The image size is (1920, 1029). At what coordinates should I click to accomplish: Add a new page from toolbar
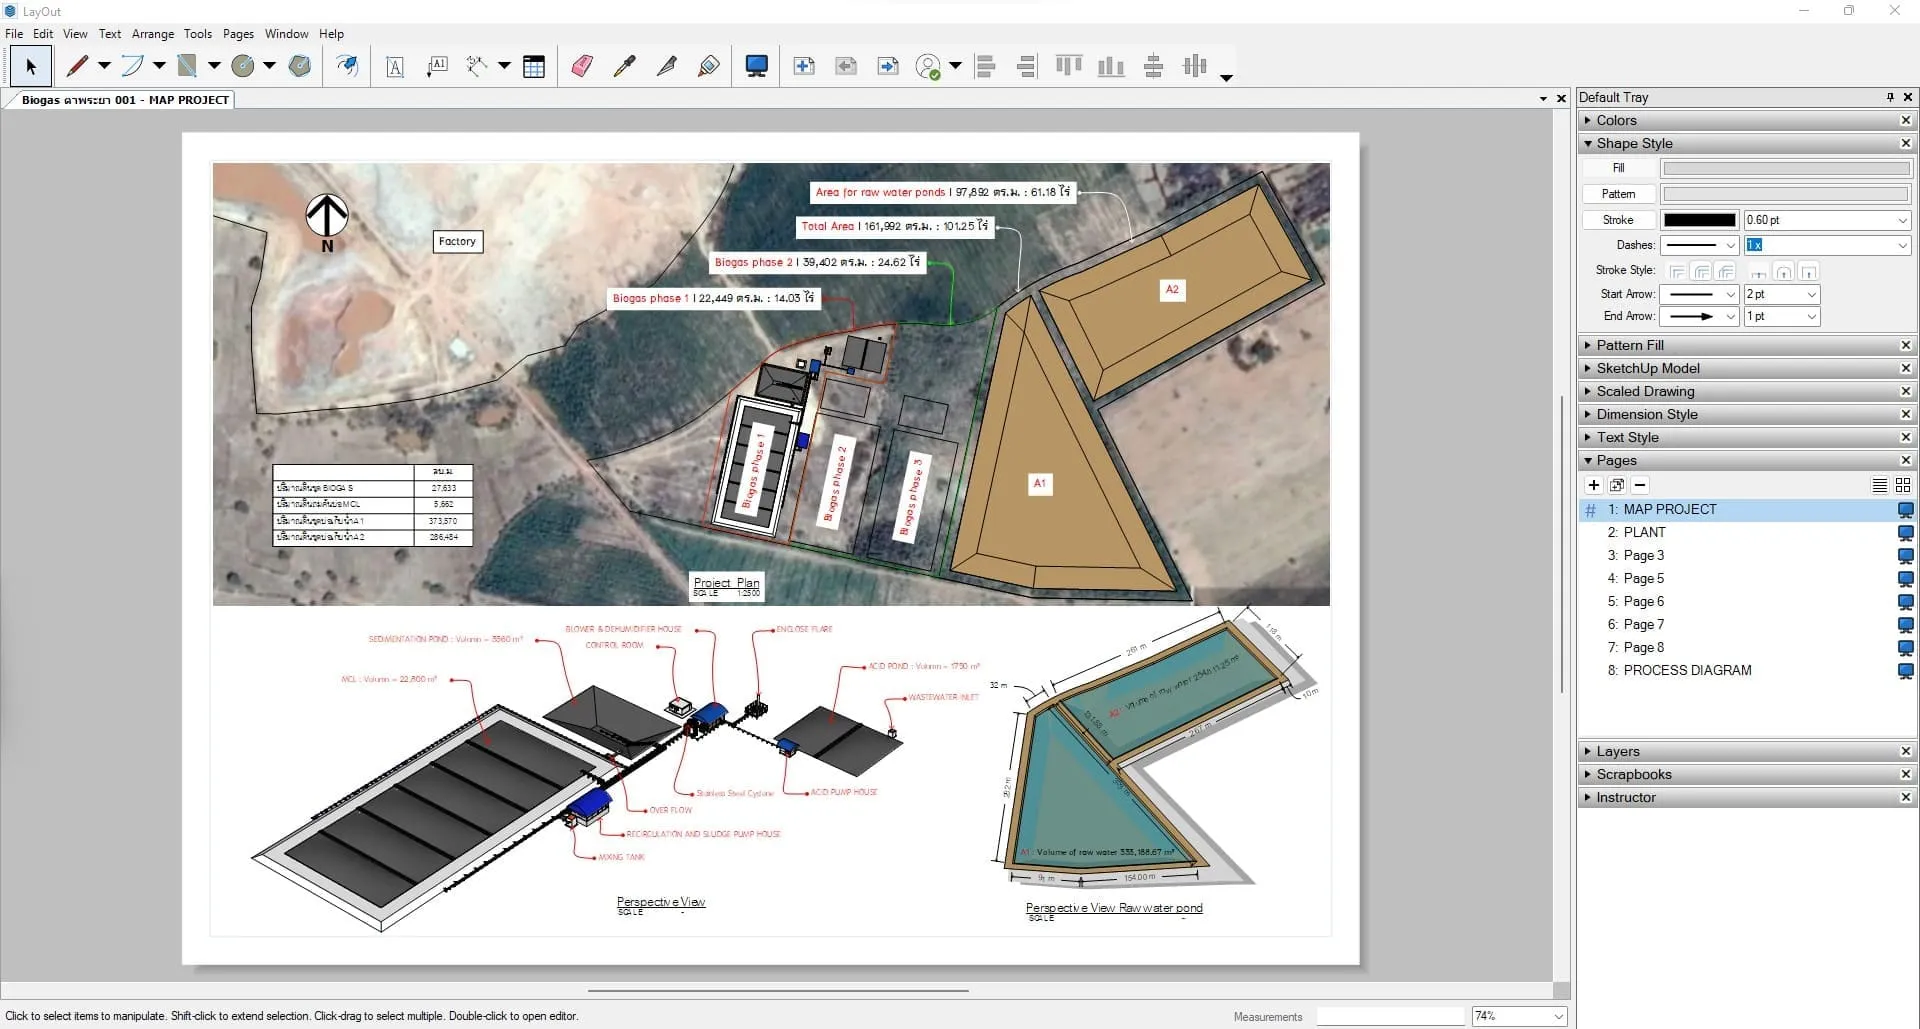click(804, 66)
